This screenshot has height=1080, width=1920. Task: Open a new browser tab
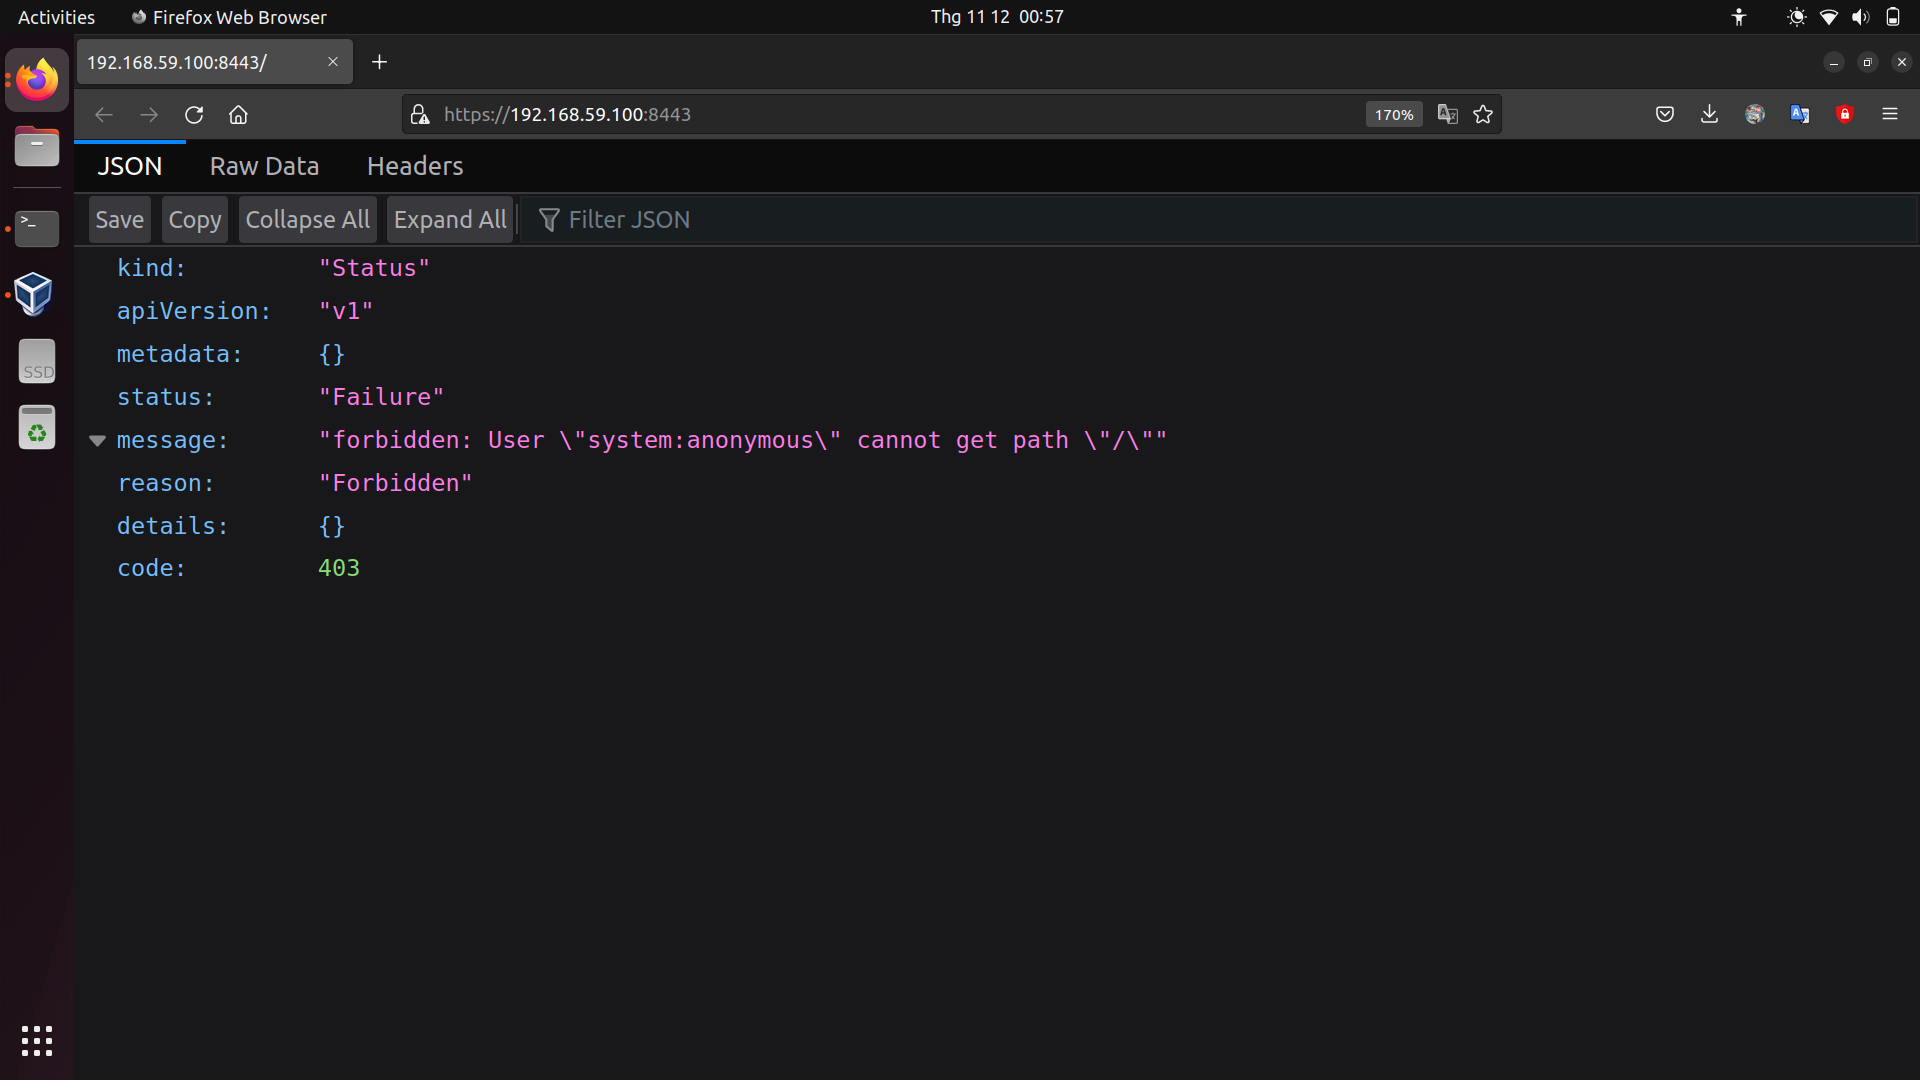[x=379, y=62]
